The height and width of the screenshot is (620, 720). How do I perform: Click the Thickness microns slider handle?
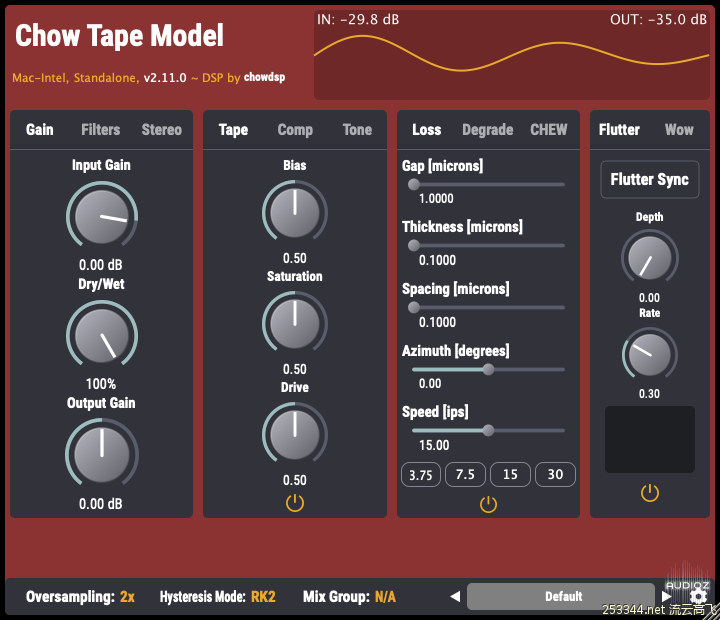pyautogui.click(x=414, y=246)
